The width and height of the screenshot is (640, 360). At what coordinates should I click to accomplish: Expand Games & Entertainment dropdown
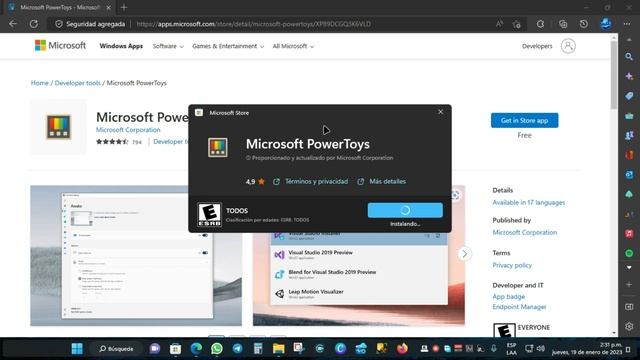click(228, 46)
